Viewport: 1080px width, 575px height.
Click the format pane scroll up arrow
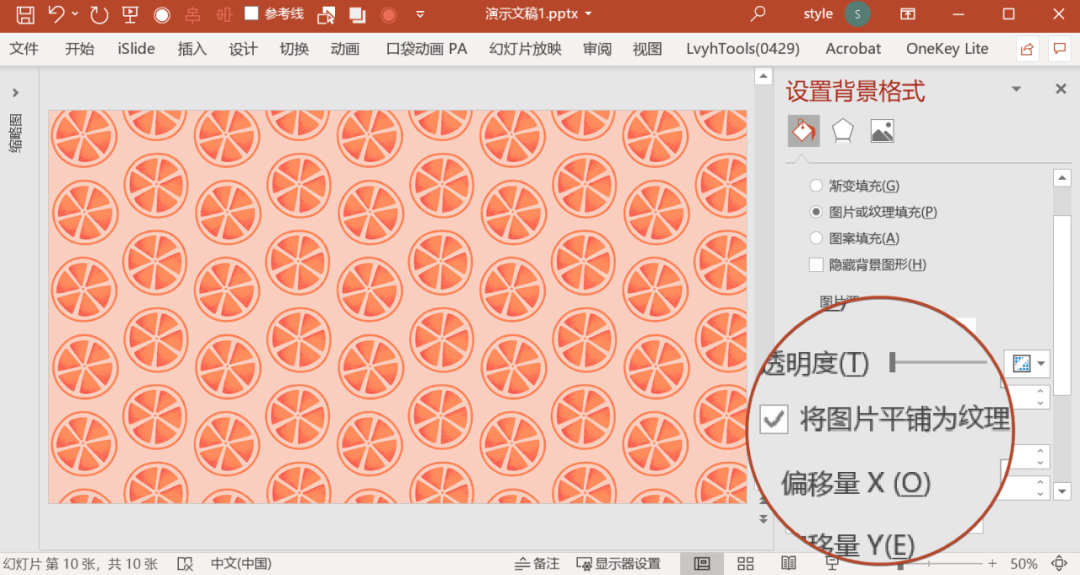[x=1062, y=178]
